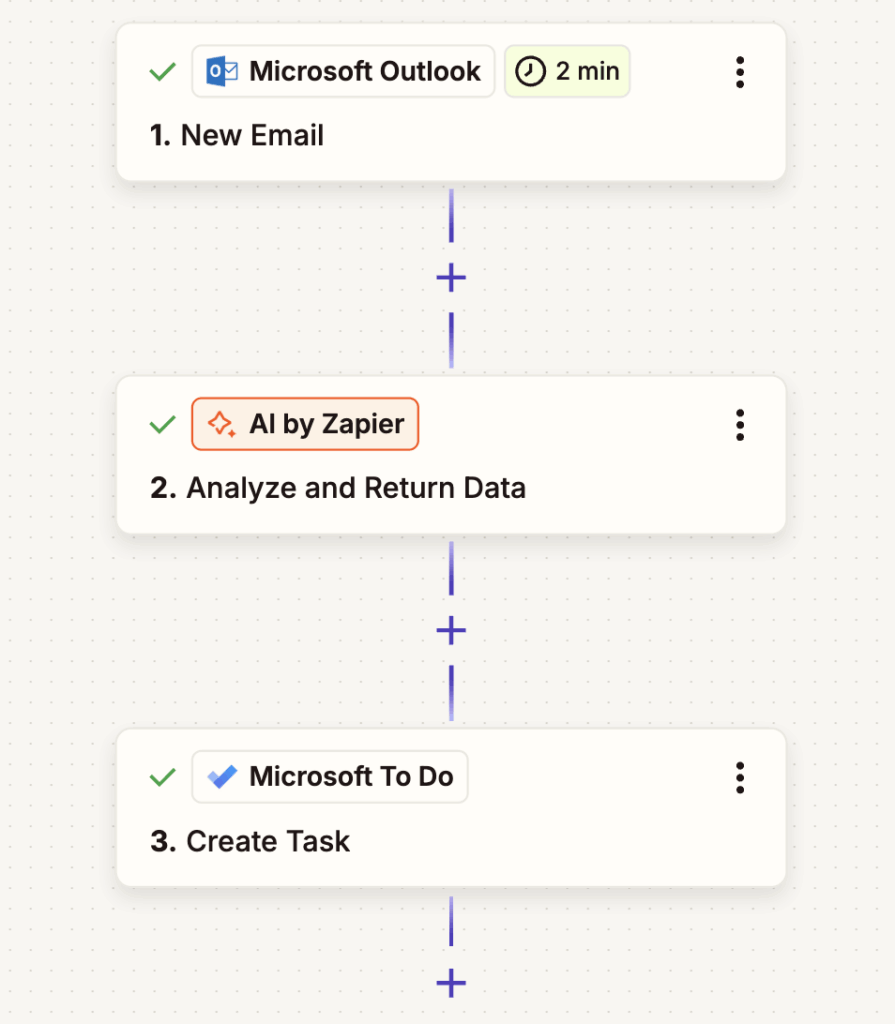This screenshot has height=1024, width=895.
Task: Open the AI by Zapier app selector
Action: tap(305, 424)
